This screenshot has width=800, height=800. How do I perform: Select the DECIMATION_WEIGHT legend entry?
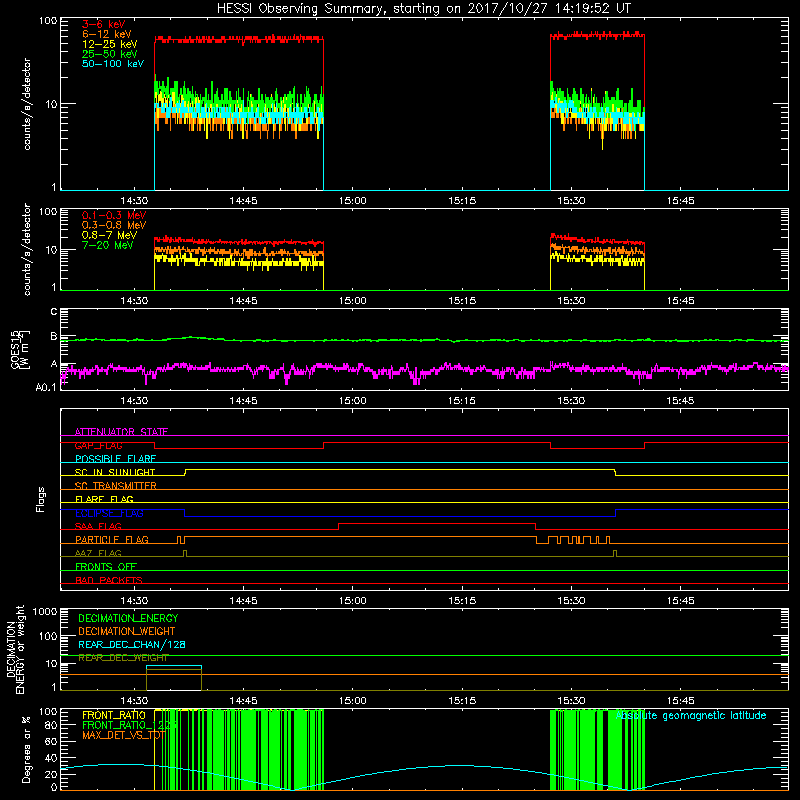(x=127, y=631)
